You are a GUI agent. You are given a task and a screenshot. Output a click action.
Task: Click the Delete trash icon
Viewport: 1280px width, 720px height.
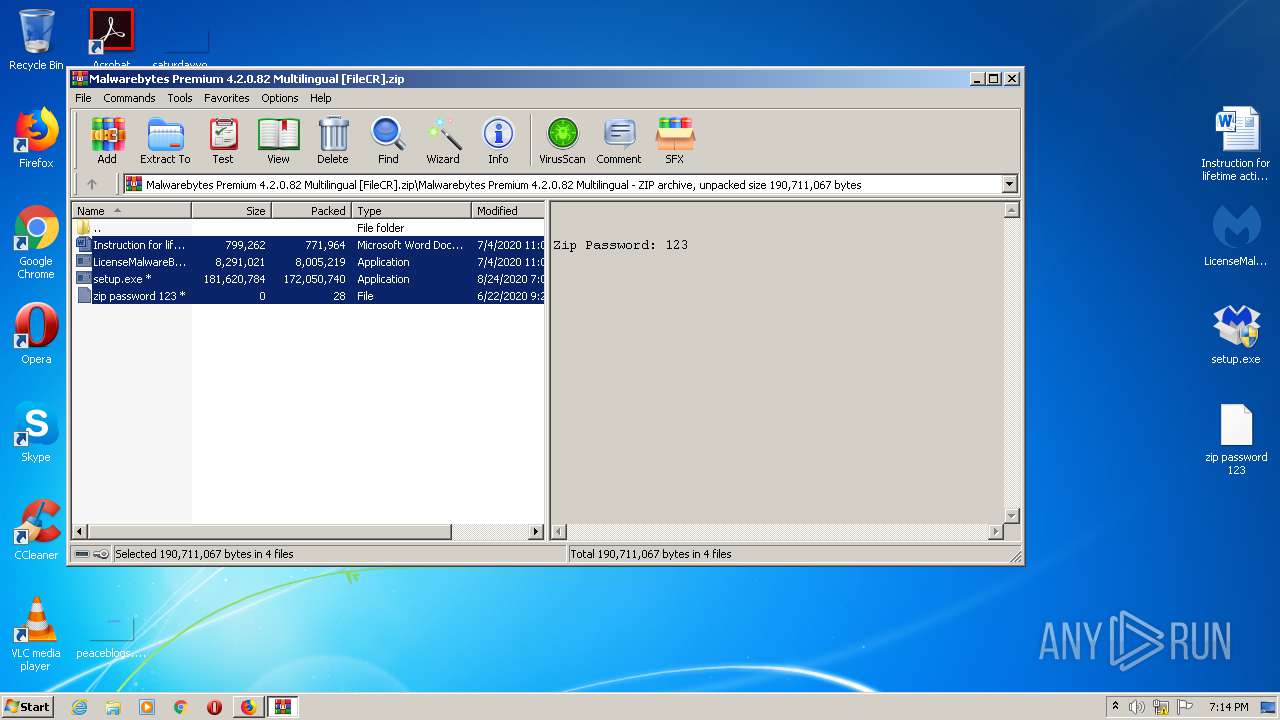333,140
